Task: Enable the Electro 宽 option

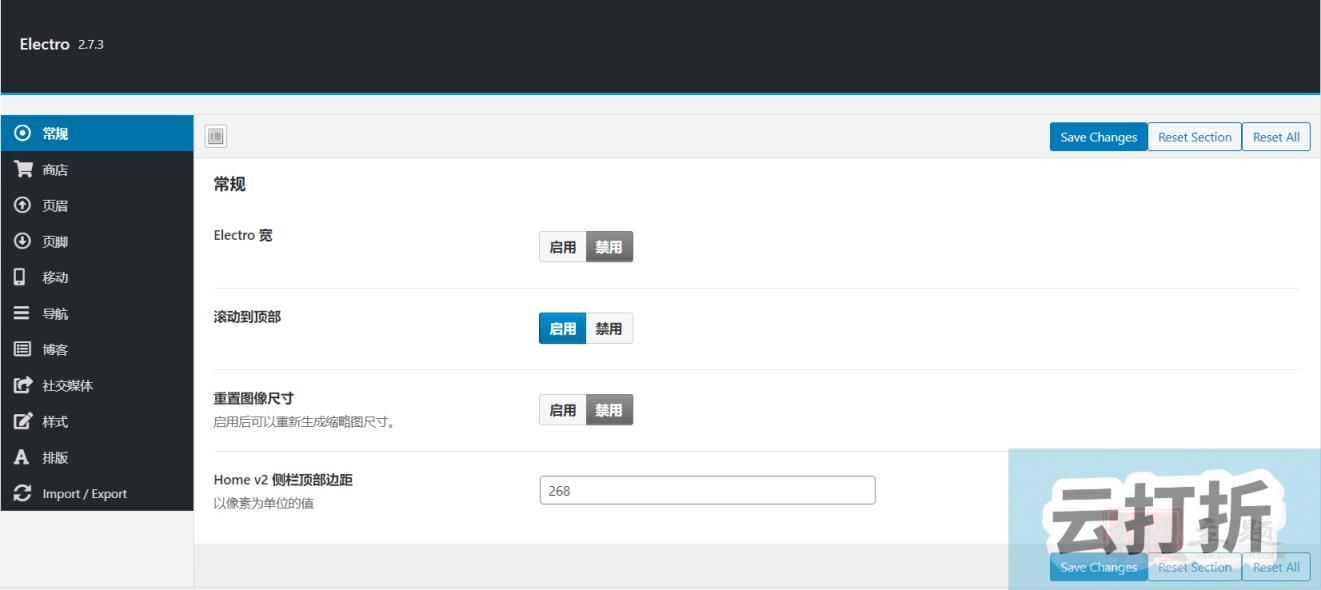Action: pyautogui.click(x=563, y=247)
